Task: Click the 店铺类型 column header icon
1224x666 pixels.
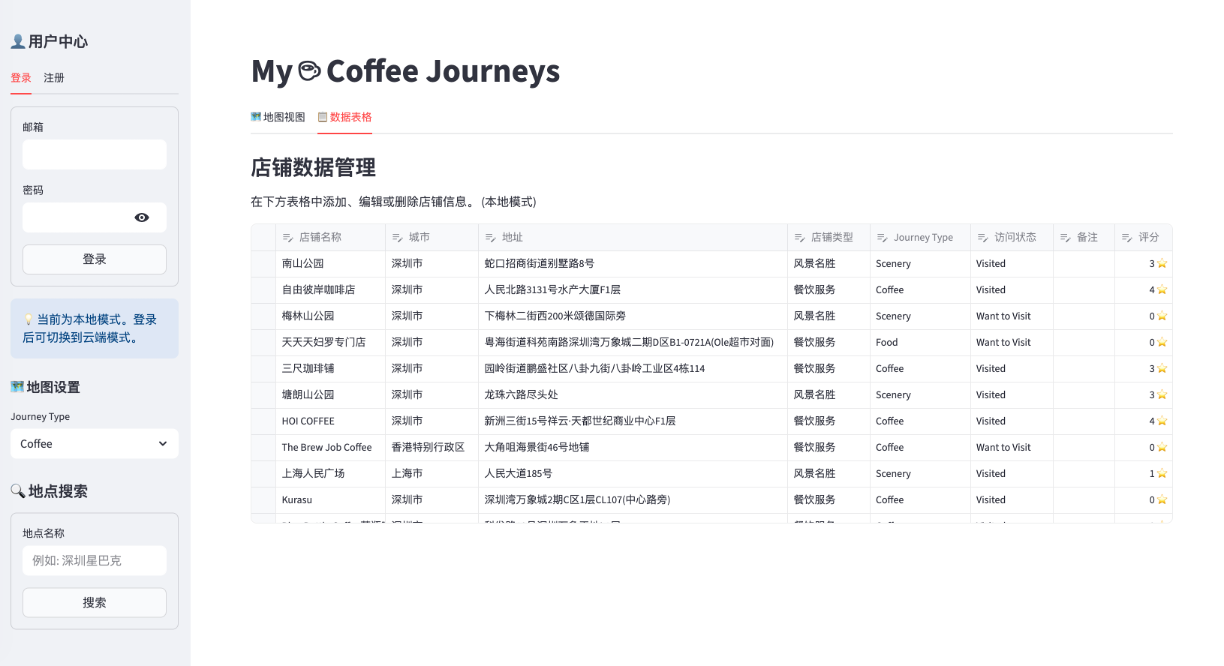Action: tap(800, 238)
